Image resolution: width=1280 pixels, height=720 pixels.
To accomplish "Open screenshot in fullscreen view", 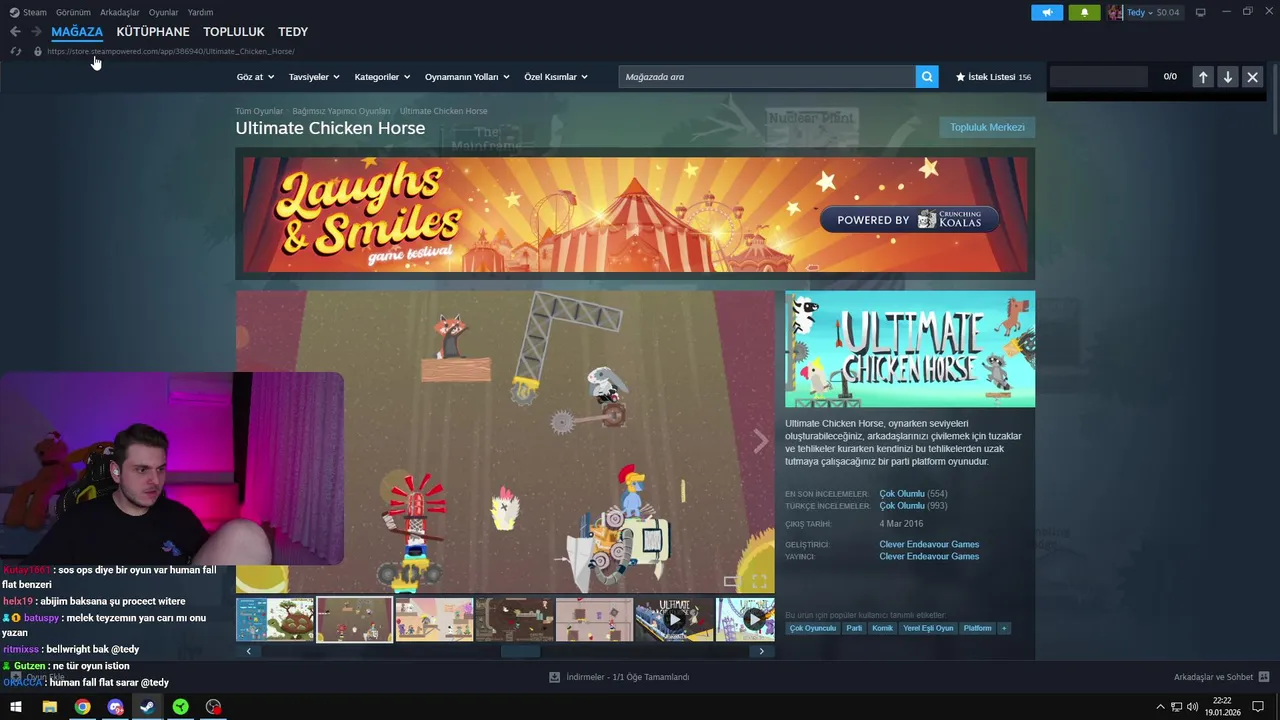I will click(759, 581).
